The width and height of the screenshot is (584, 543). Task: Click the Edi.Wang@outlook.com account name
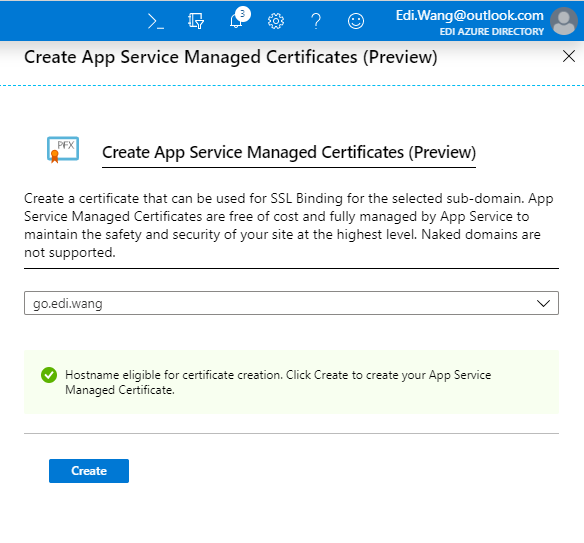[470, 16]
